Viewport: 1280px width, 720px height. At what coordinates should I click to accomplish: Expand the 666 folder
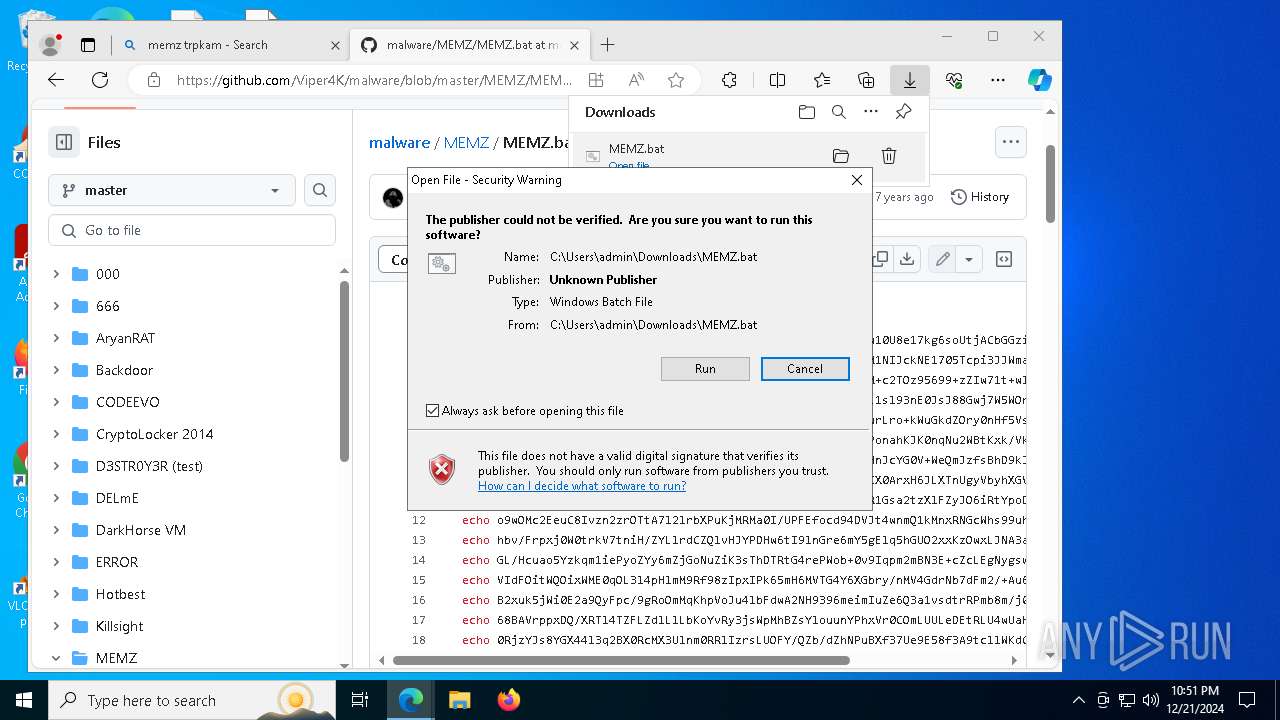56,306
